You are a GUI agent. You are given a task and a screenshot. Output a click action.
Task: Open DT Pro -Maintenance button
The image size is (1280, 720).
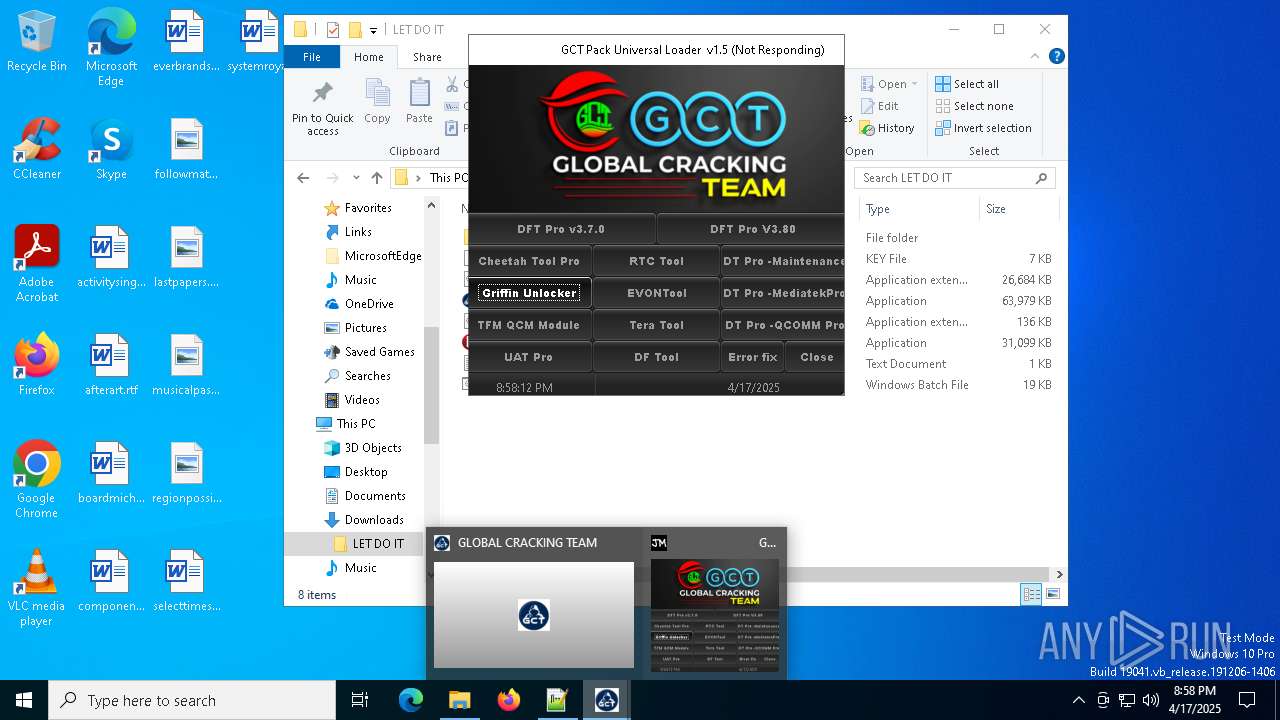pos(783,261)
